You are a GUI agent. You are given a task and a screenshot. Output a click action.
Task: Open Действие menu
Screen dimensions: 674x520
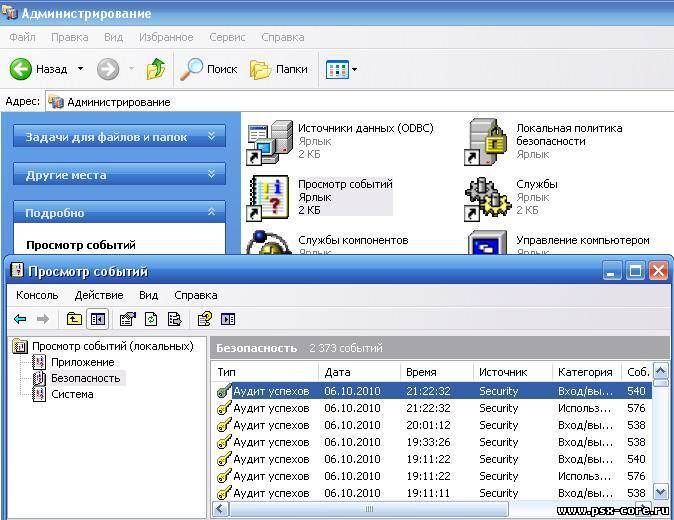coord(99,295)
